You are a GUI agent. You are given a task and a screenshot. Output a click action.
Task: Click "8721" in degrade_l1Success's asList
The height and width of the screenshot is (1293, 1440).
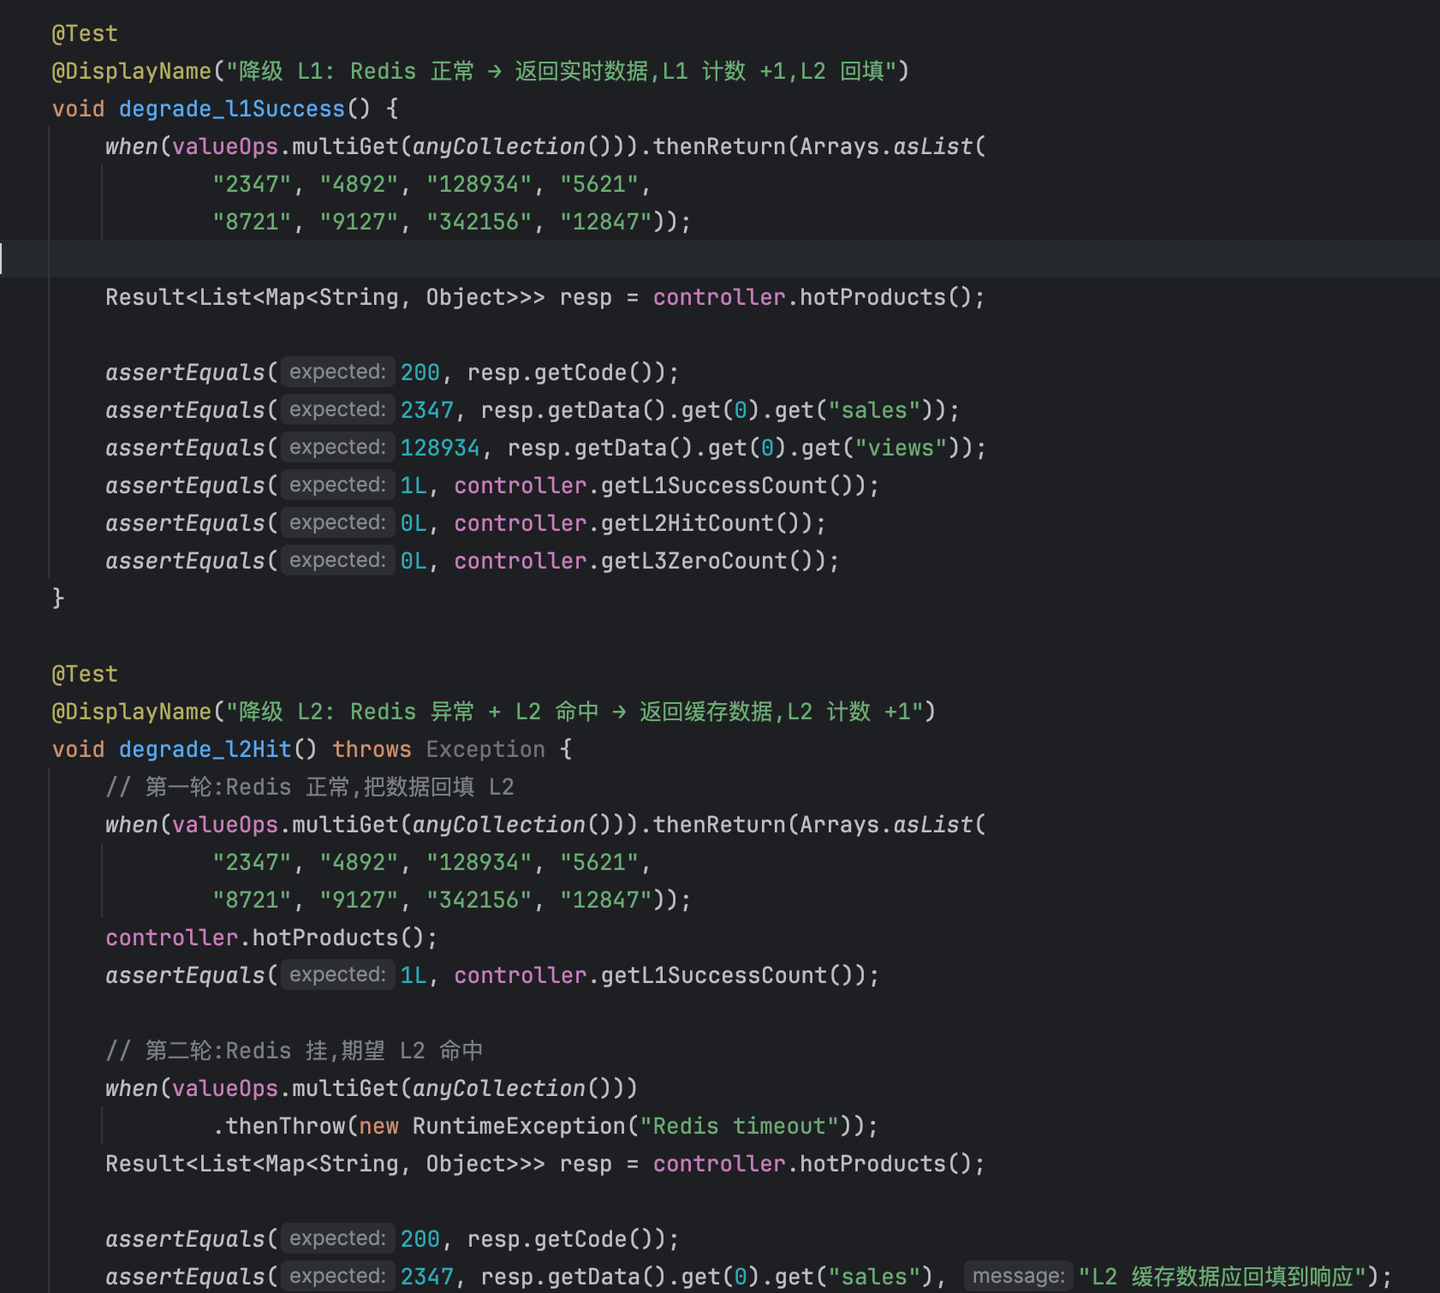click(x=252, y=222)
